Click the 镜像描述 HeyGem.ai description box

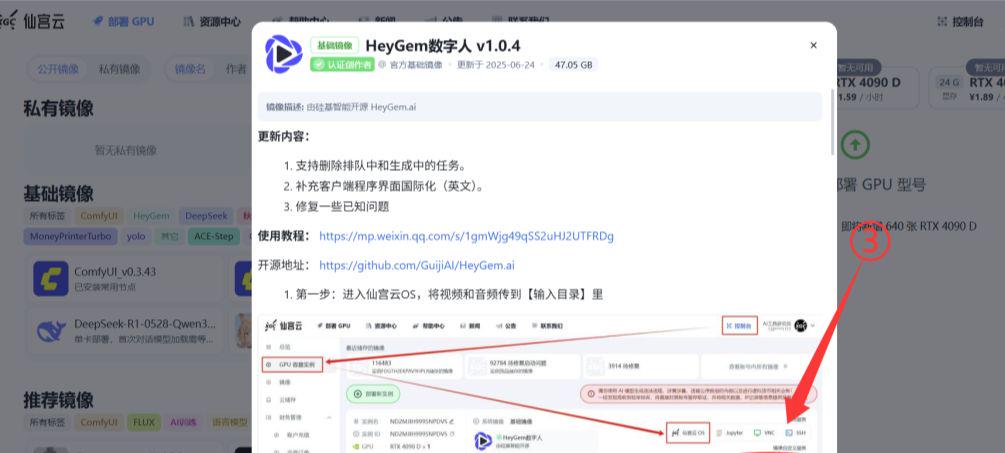coord(540,106)
